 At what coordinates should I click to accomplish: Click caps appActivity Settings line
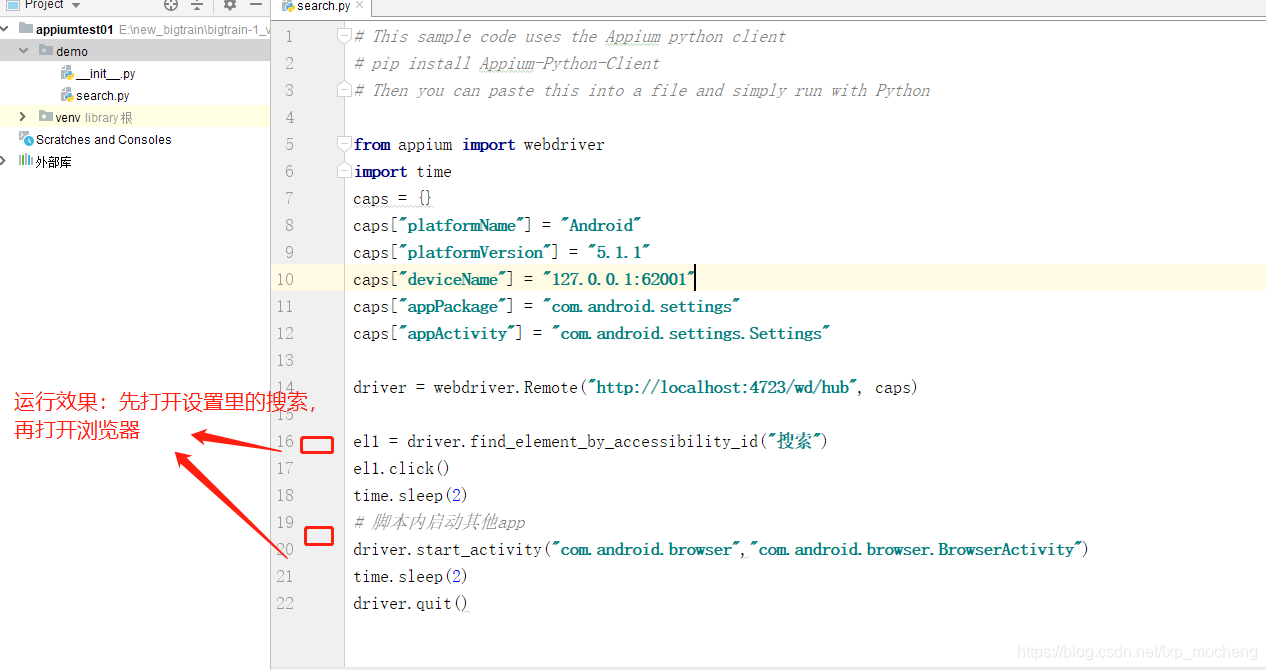pos(593,333)
